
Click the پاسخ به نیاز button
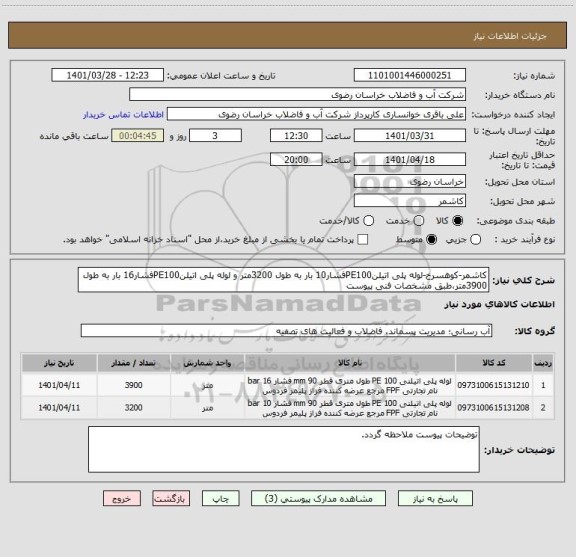(435, 499)
